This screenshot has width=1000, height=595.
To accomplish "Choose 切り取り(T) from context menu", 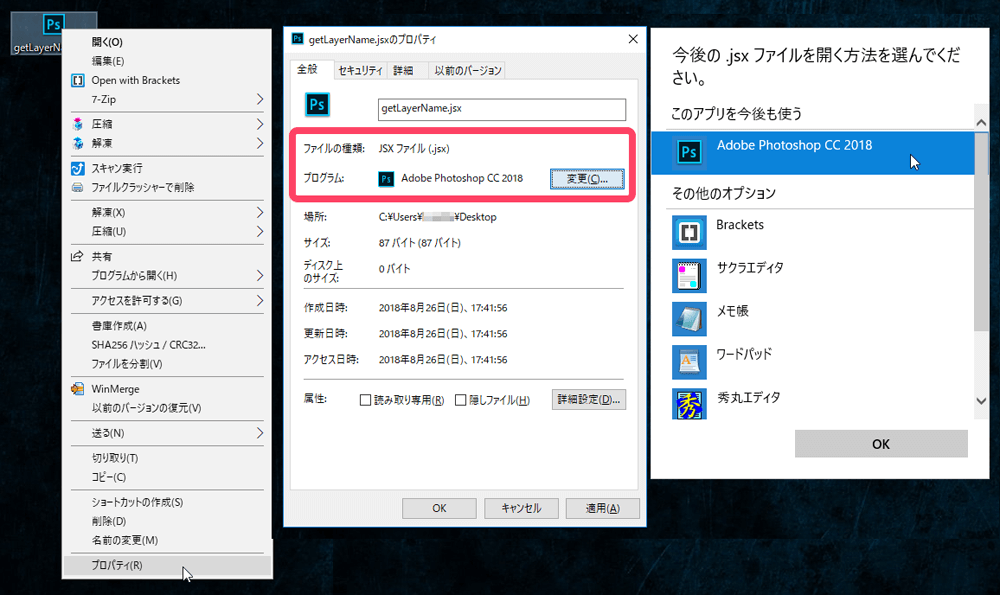I will tap(167, 458).
